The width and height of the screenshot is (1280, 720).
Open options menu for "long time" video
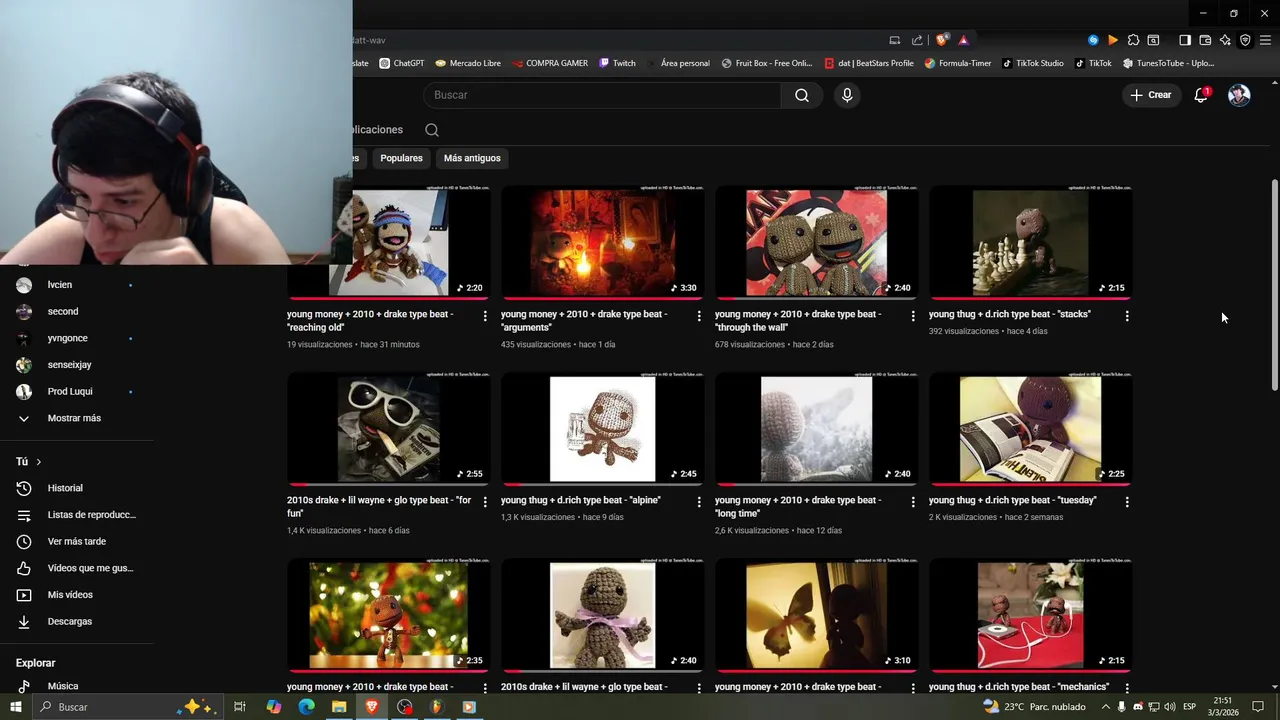click(x=913, y=502)
